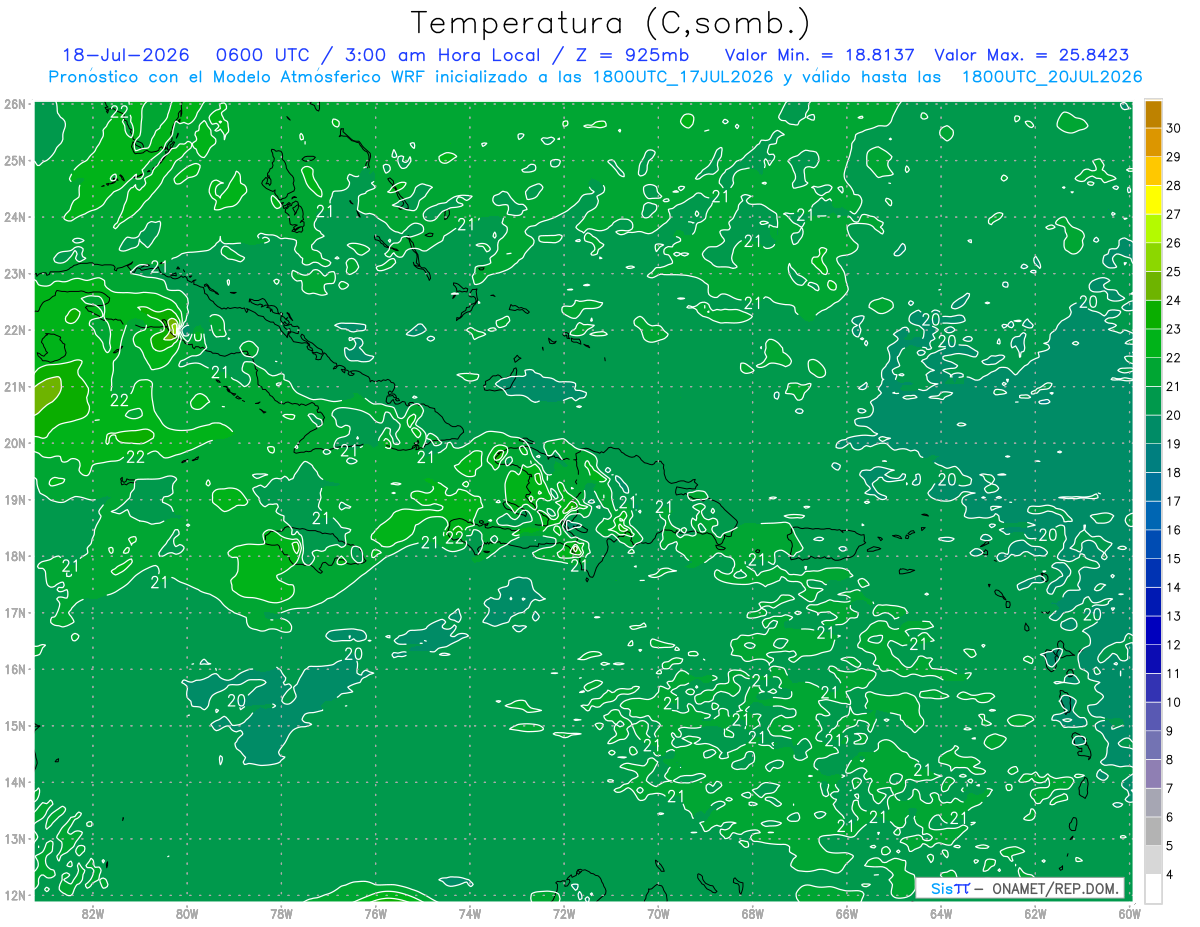
Task: Click the "60W" longitude axis label
Action: (x=1129, y=913)
